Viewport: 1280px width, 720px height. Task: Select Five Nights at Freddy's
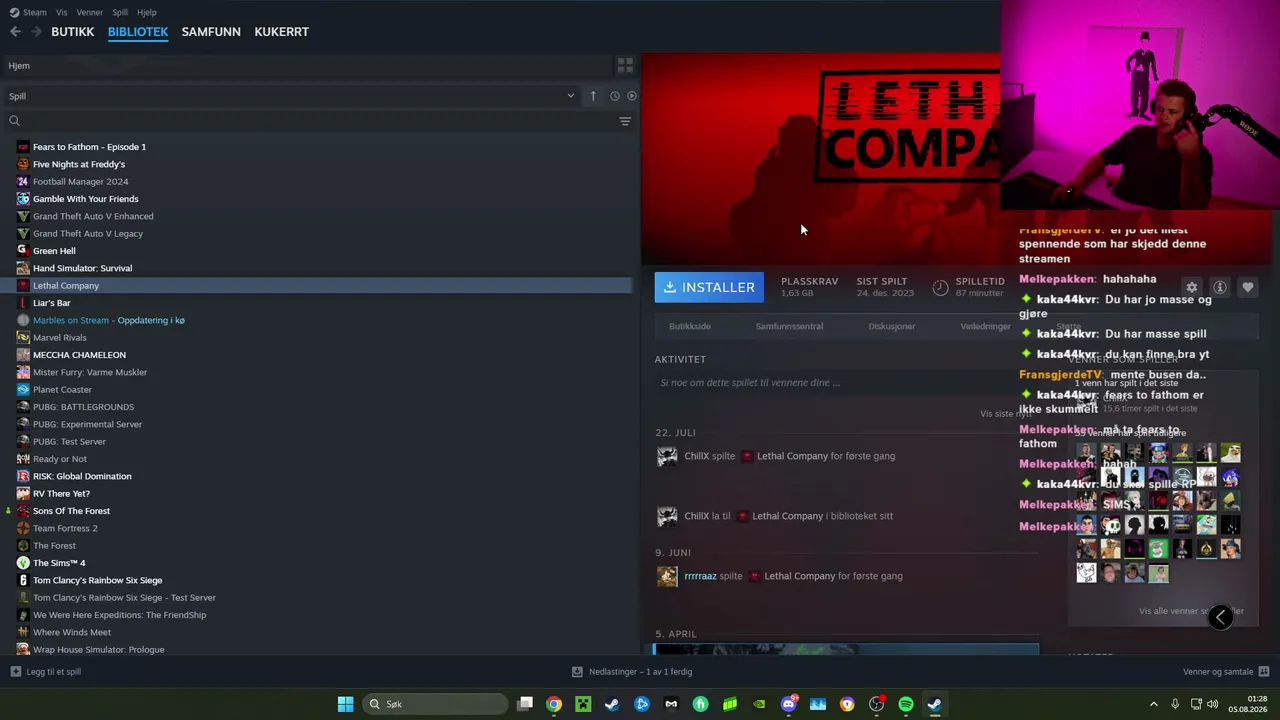point(79,164)
